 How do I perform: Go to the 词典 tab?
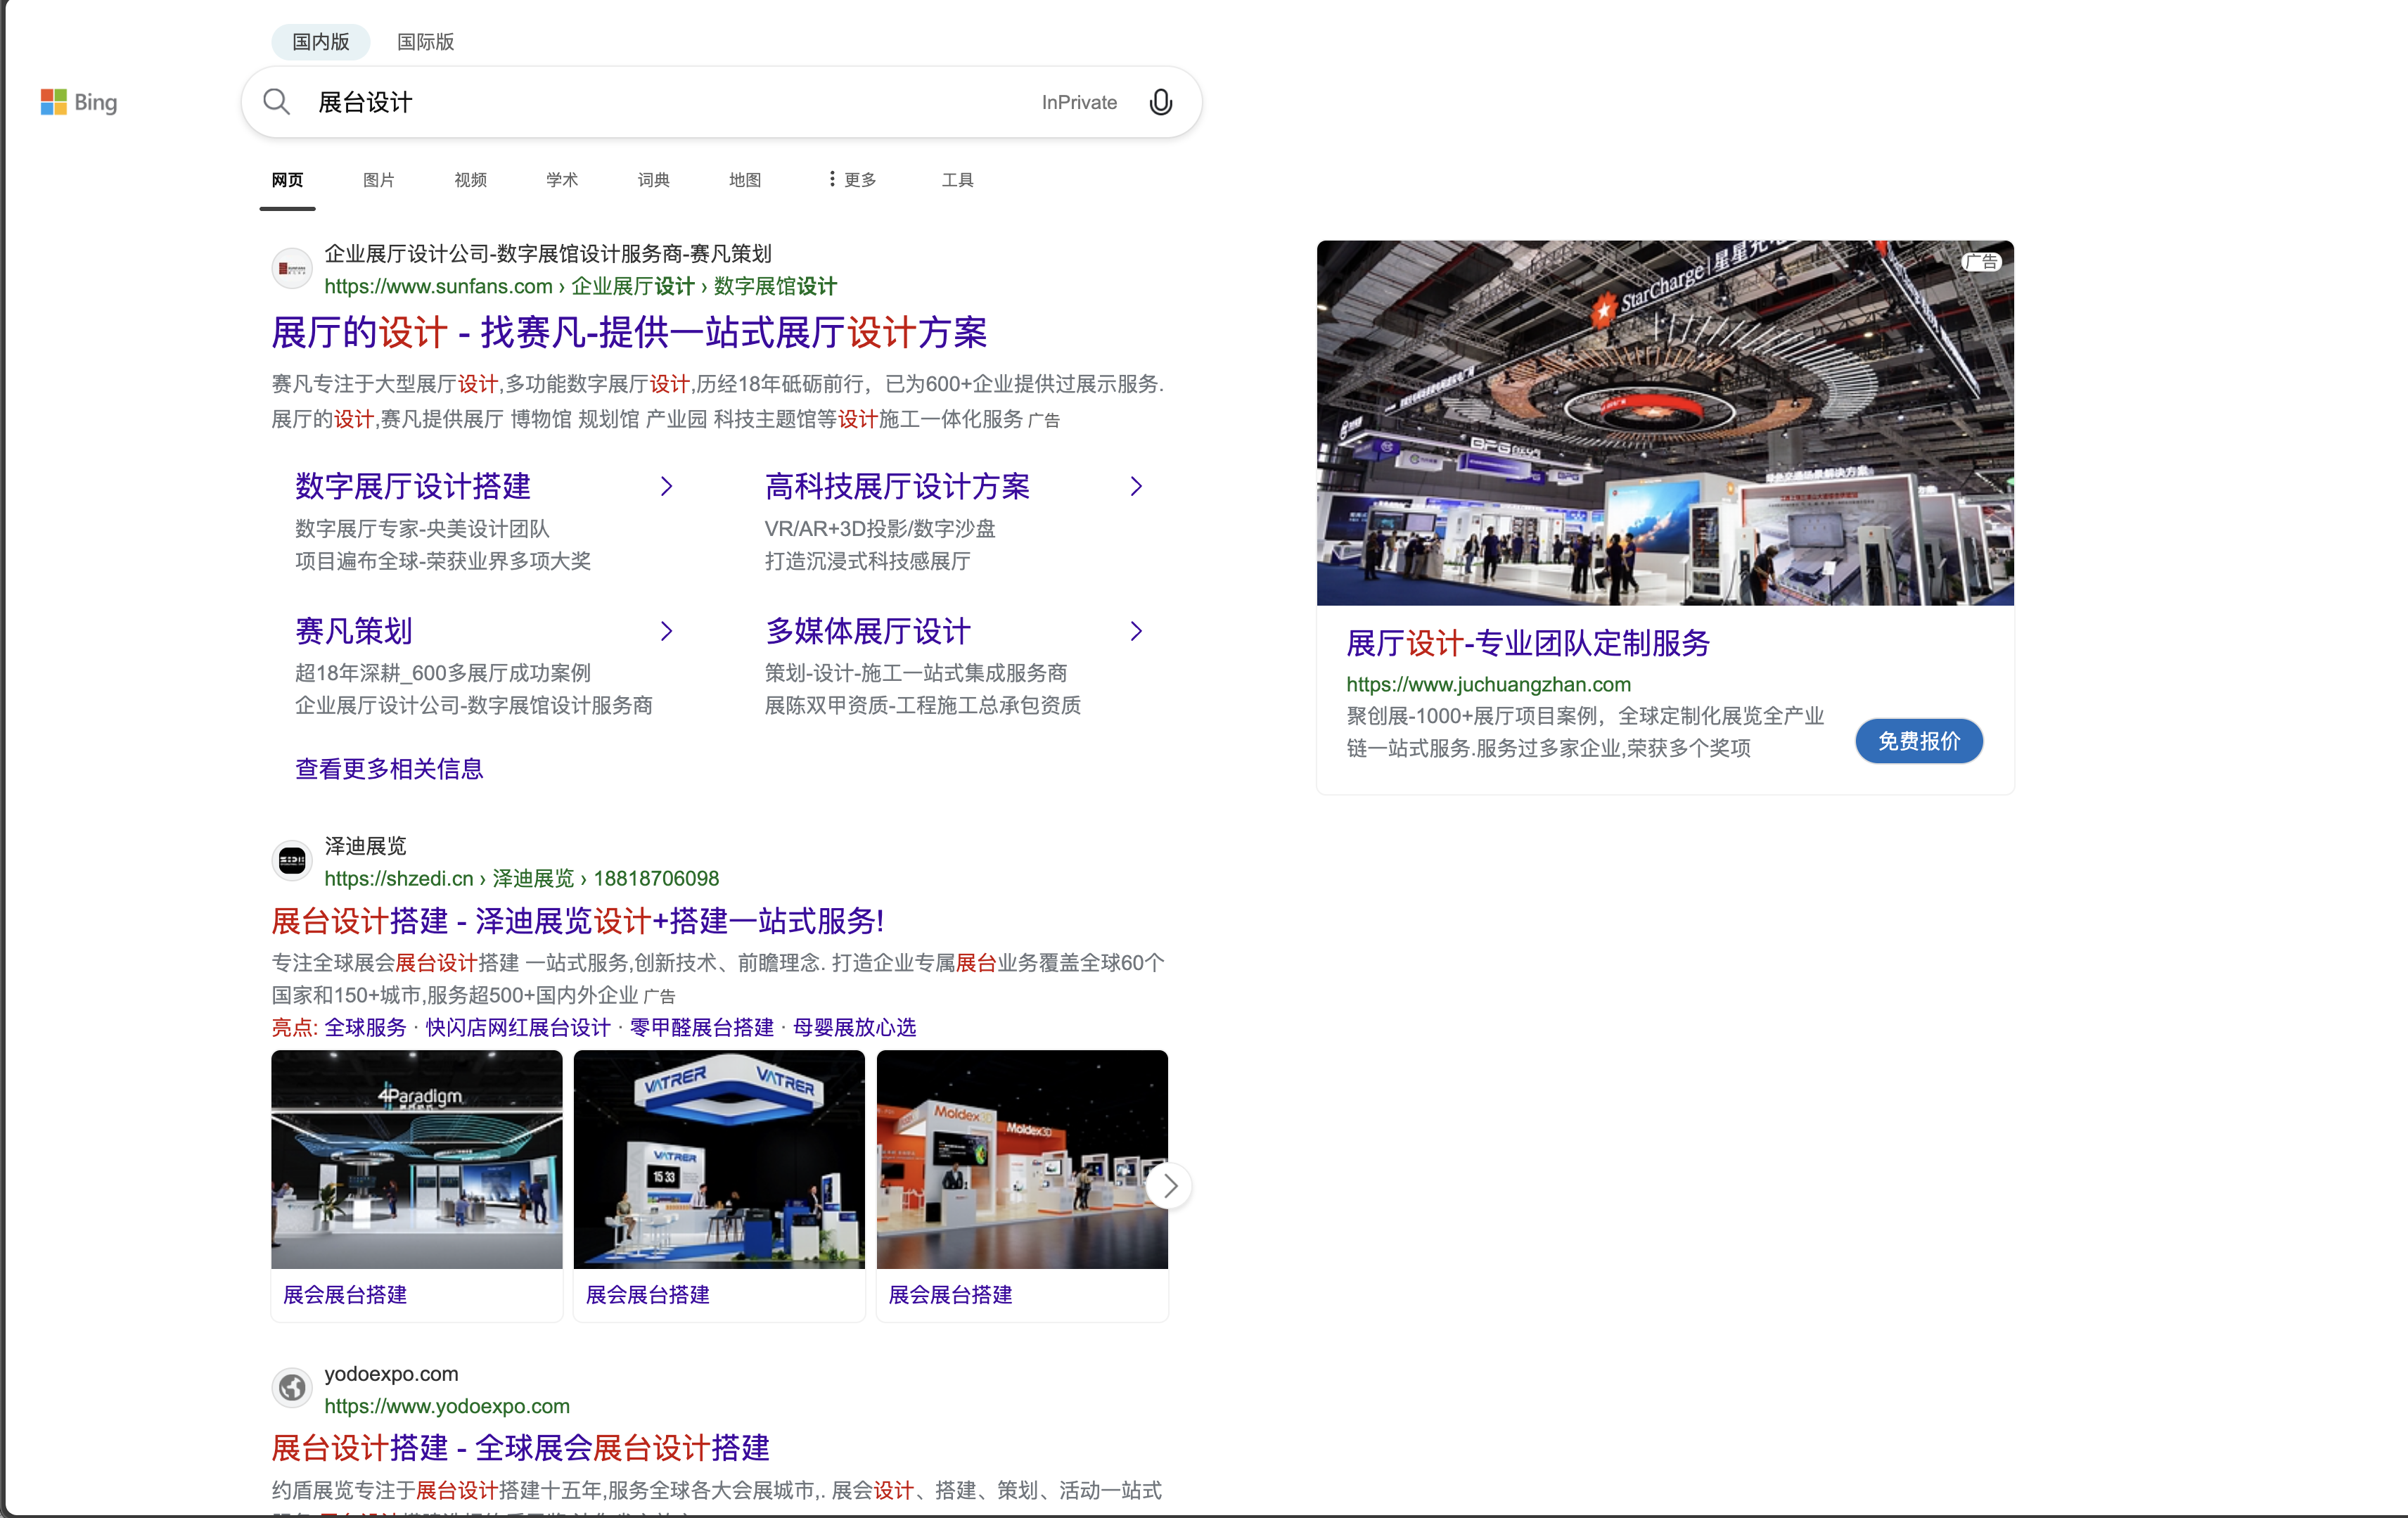click(654, 180)
